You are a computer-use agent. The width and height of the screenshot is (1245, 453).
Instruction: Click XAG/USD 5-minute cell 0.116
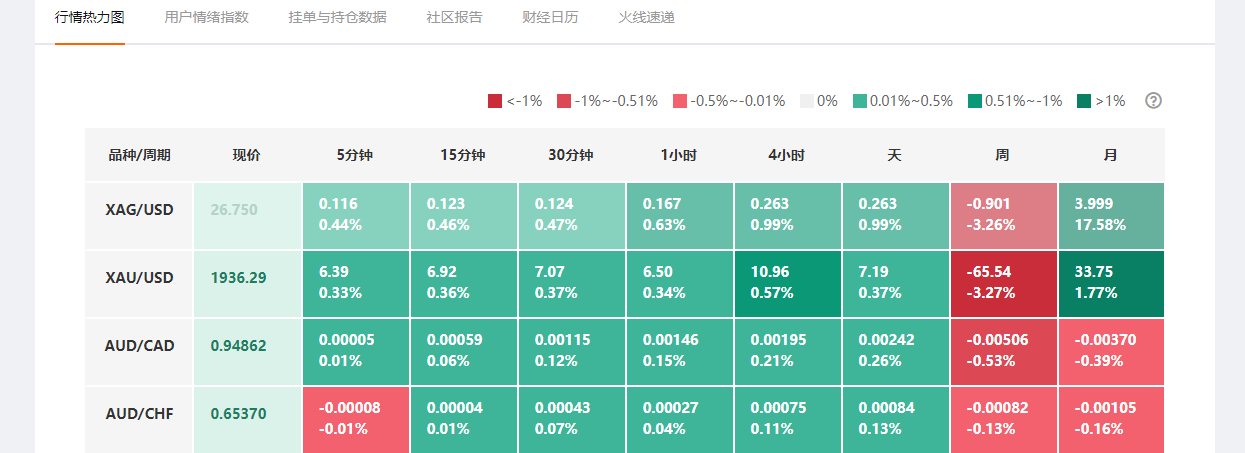point(355,216)
